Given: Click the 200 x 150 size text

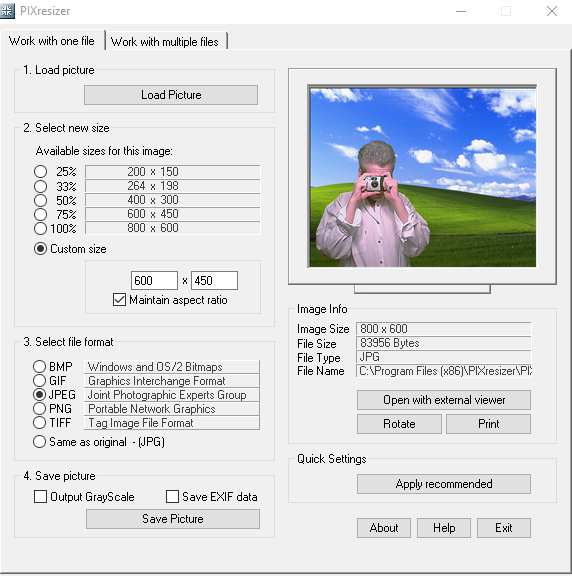Looking at the screenshot, I should pos(153,172).
